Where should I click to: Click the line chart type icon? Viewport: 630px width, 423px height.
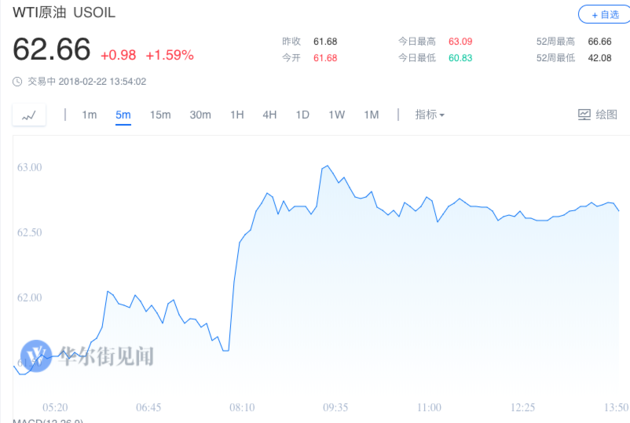point(29,115)
